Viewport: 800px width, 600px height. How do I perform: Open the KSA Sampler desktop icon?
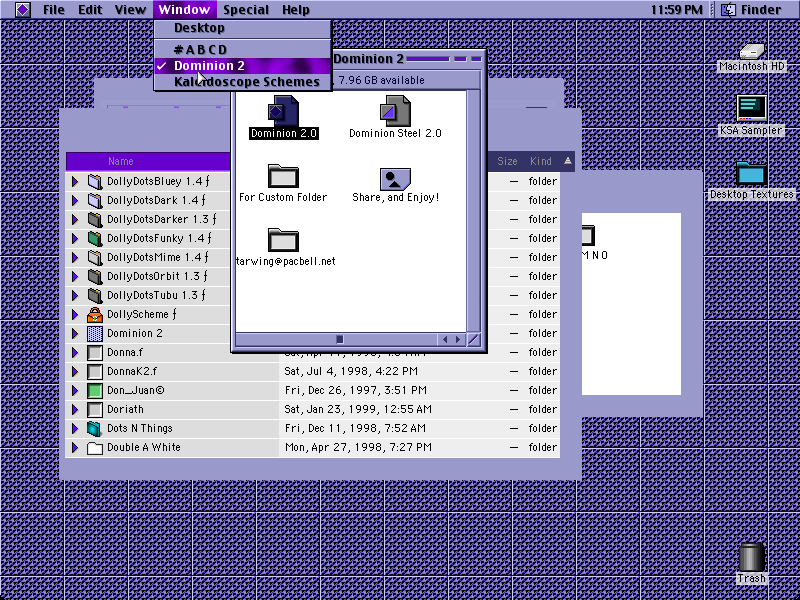[x=752, y=109]
